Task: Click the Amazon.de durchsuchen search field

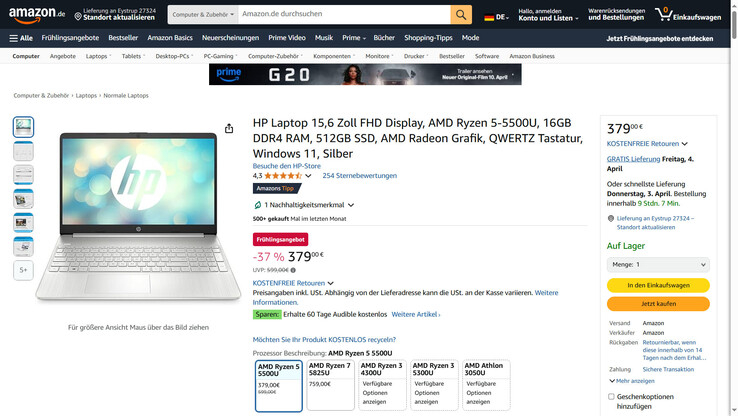Action: click(x=344, y=15)
